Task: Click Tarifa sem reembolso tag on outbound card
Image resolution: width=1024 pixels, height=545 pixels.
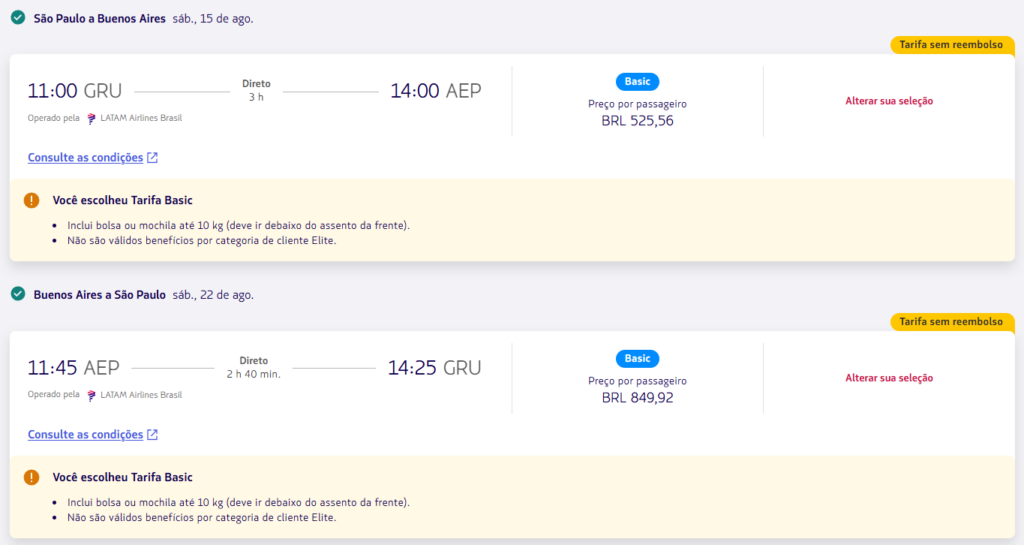Action: click(x=952, y=44)
